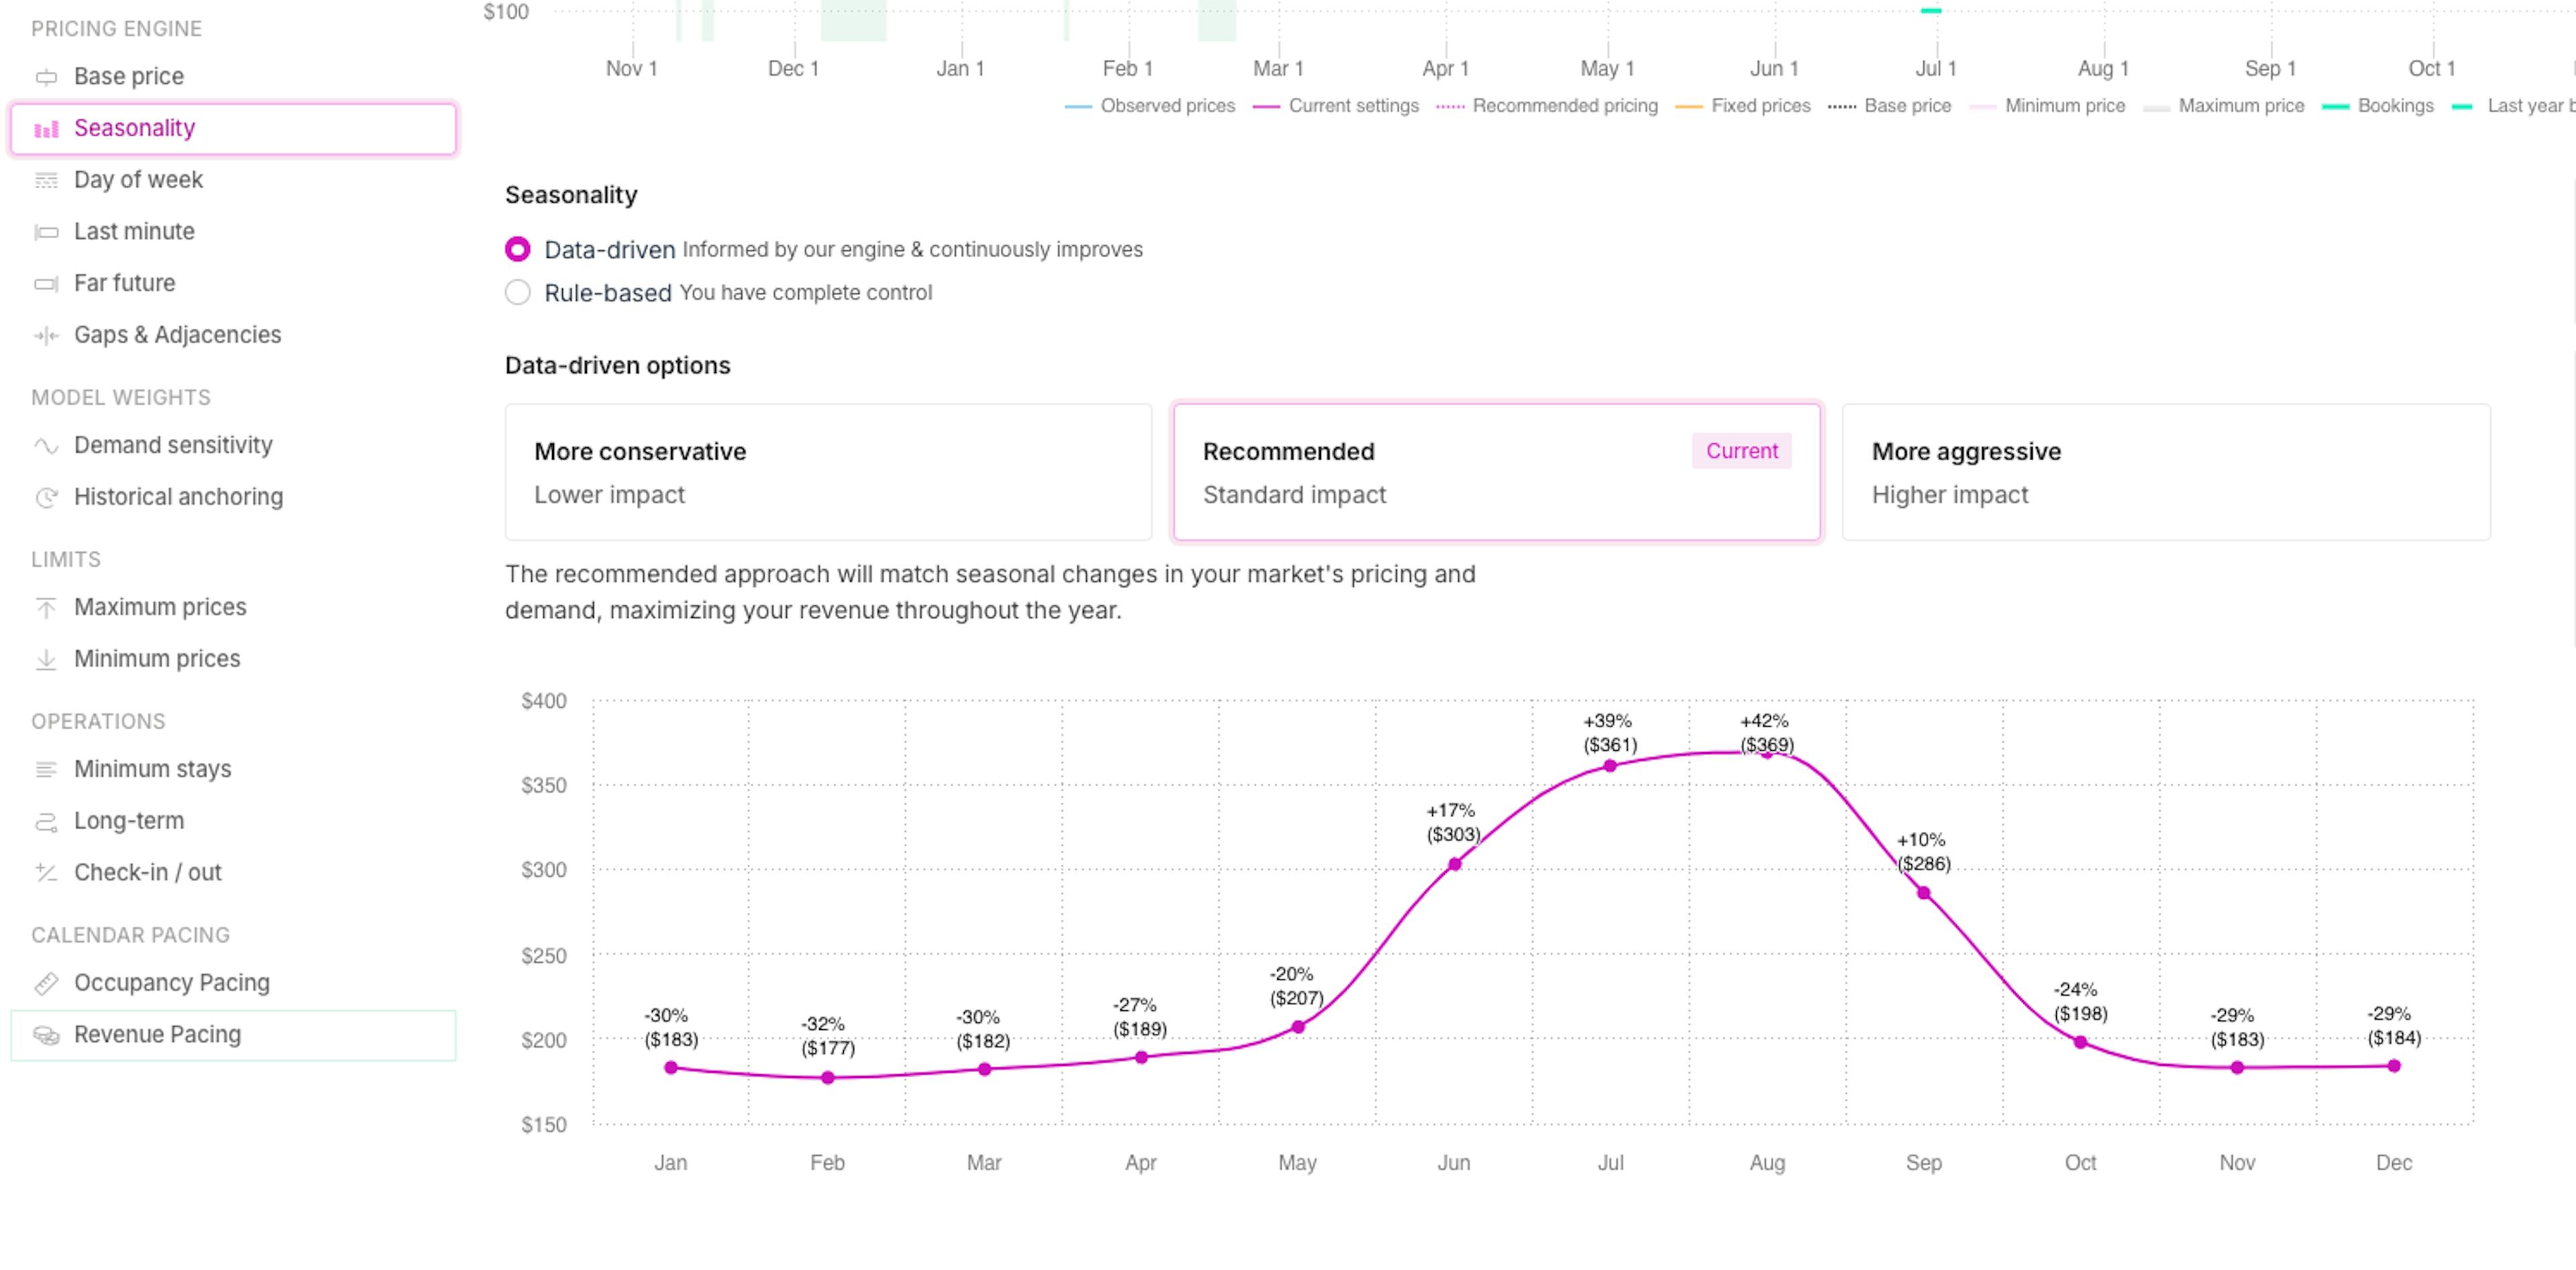
Task: Click the Last minute icon
Action: 46,232
